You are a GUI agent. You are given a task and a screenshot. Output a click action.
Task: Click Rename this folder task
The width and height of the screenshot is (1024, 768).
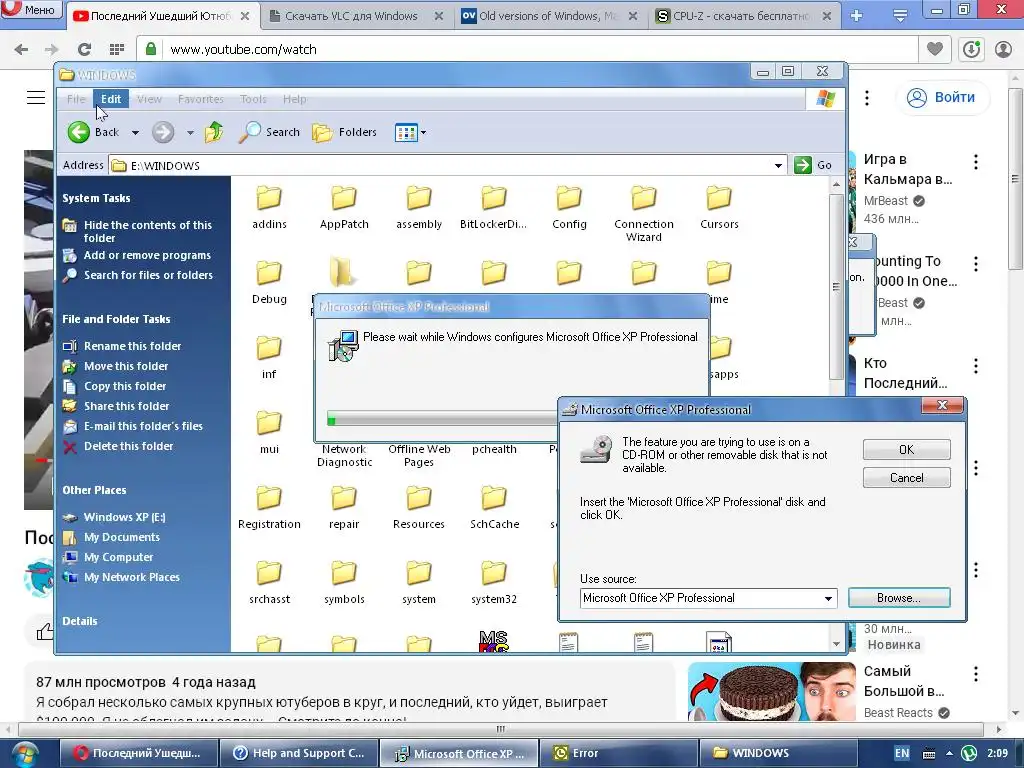click(x=133, y=346)
